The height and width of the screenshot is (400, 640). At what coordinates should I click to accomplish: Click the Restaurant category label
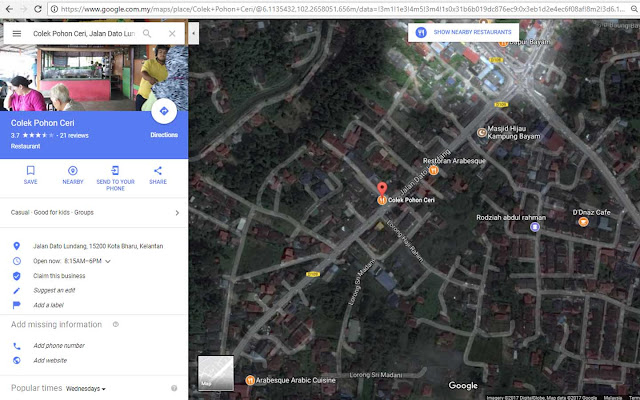tap(25, 146)
